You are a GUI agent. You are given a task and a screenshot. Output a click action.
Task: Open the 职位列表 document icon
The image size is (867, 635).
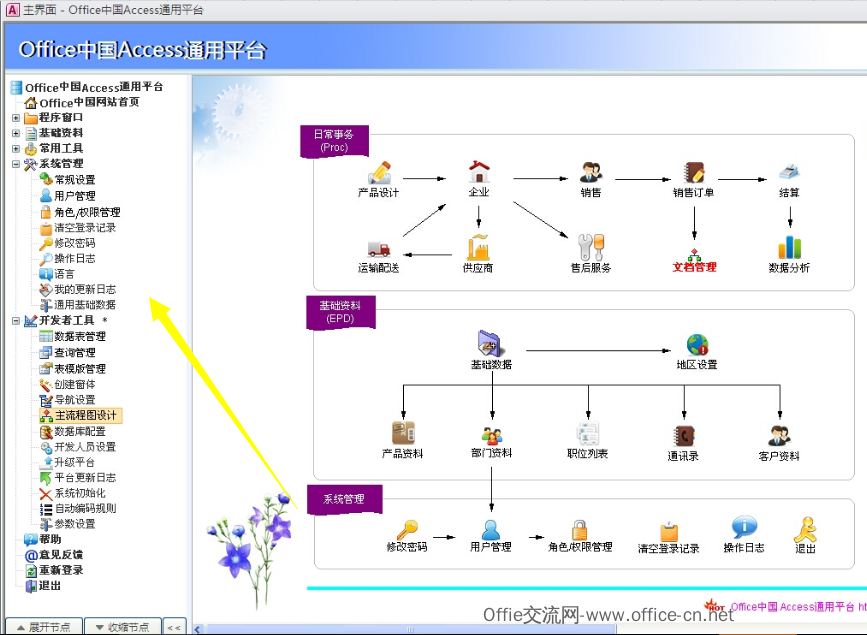coord(588,433)
